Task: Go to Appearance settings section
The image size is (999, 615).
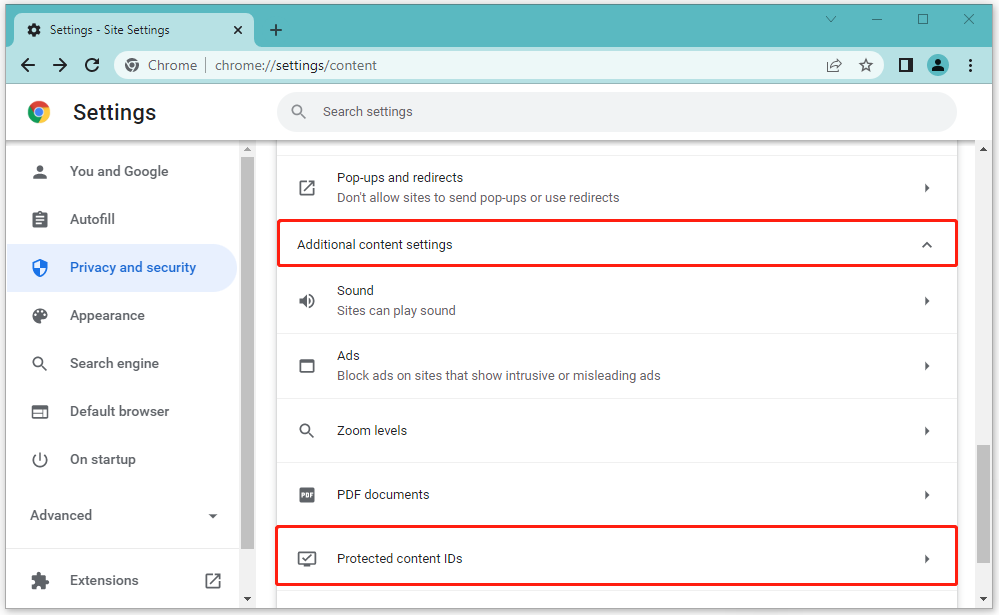Action: [107, 316]
